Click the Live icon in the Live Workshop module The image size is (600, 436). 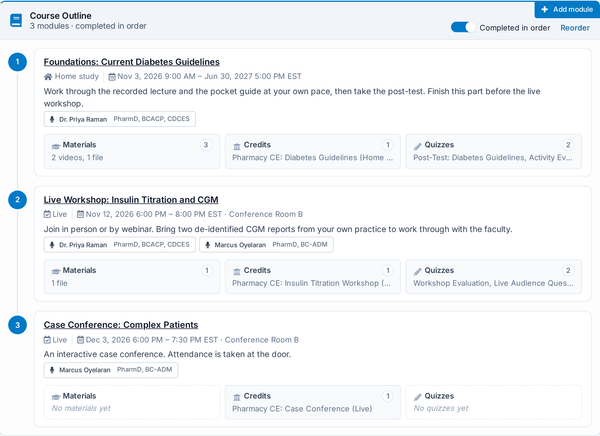tap(47, 214)
